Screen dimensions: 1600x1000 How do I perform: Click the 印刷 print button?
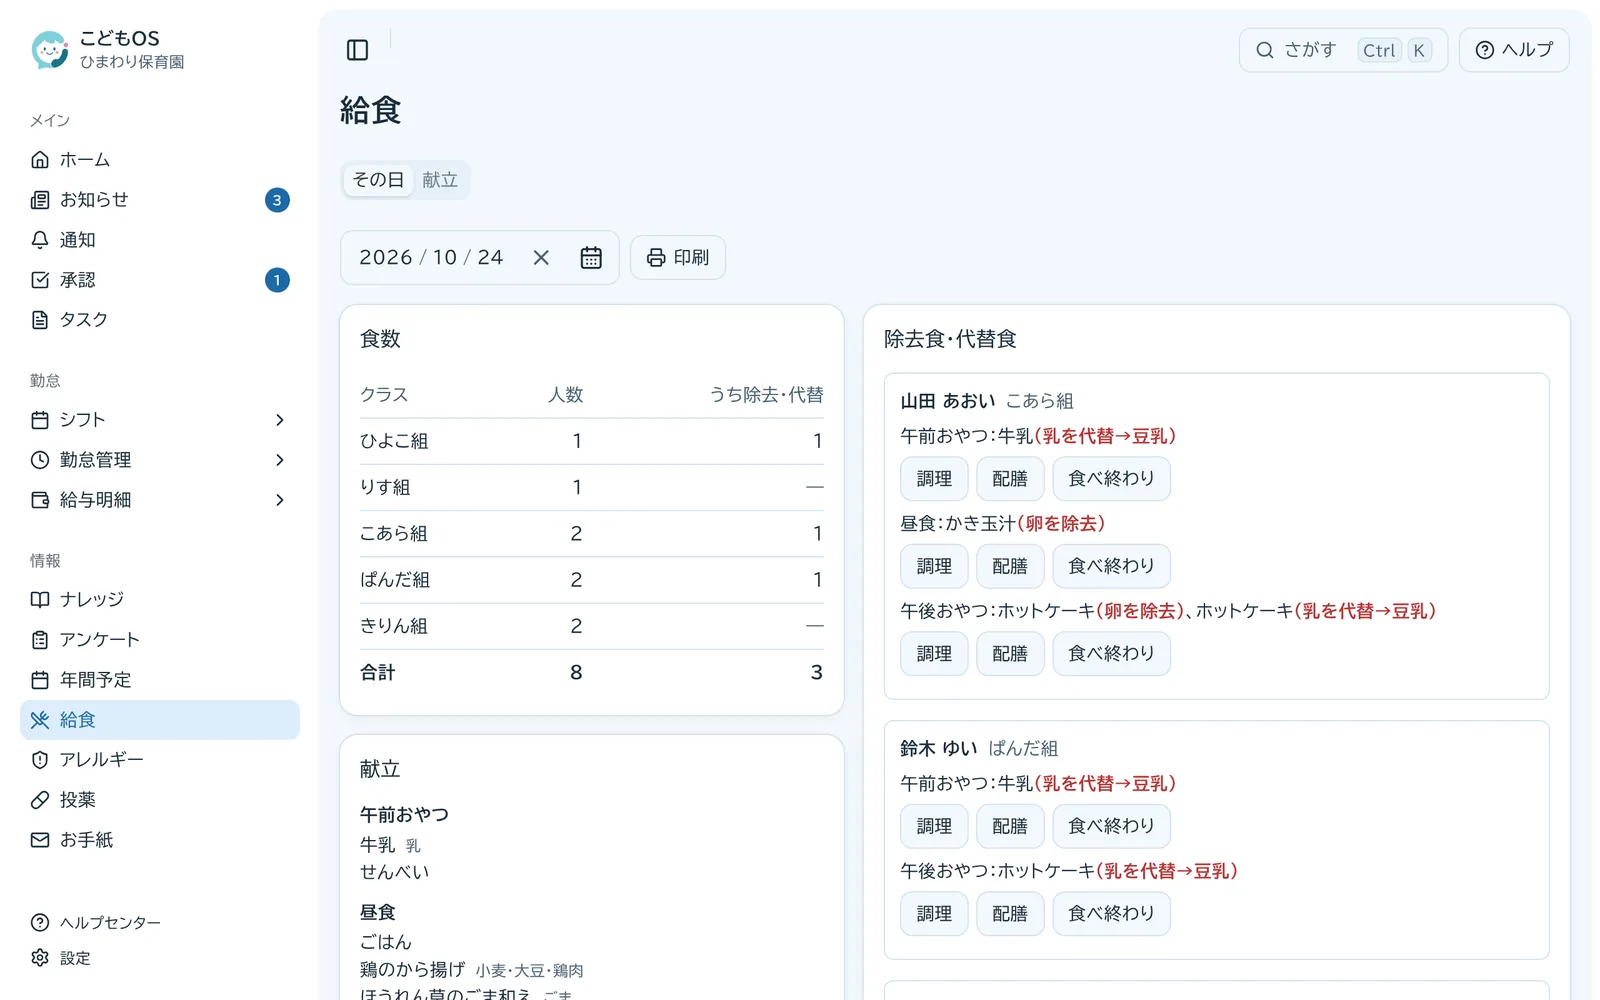click(x=678, y=258)
